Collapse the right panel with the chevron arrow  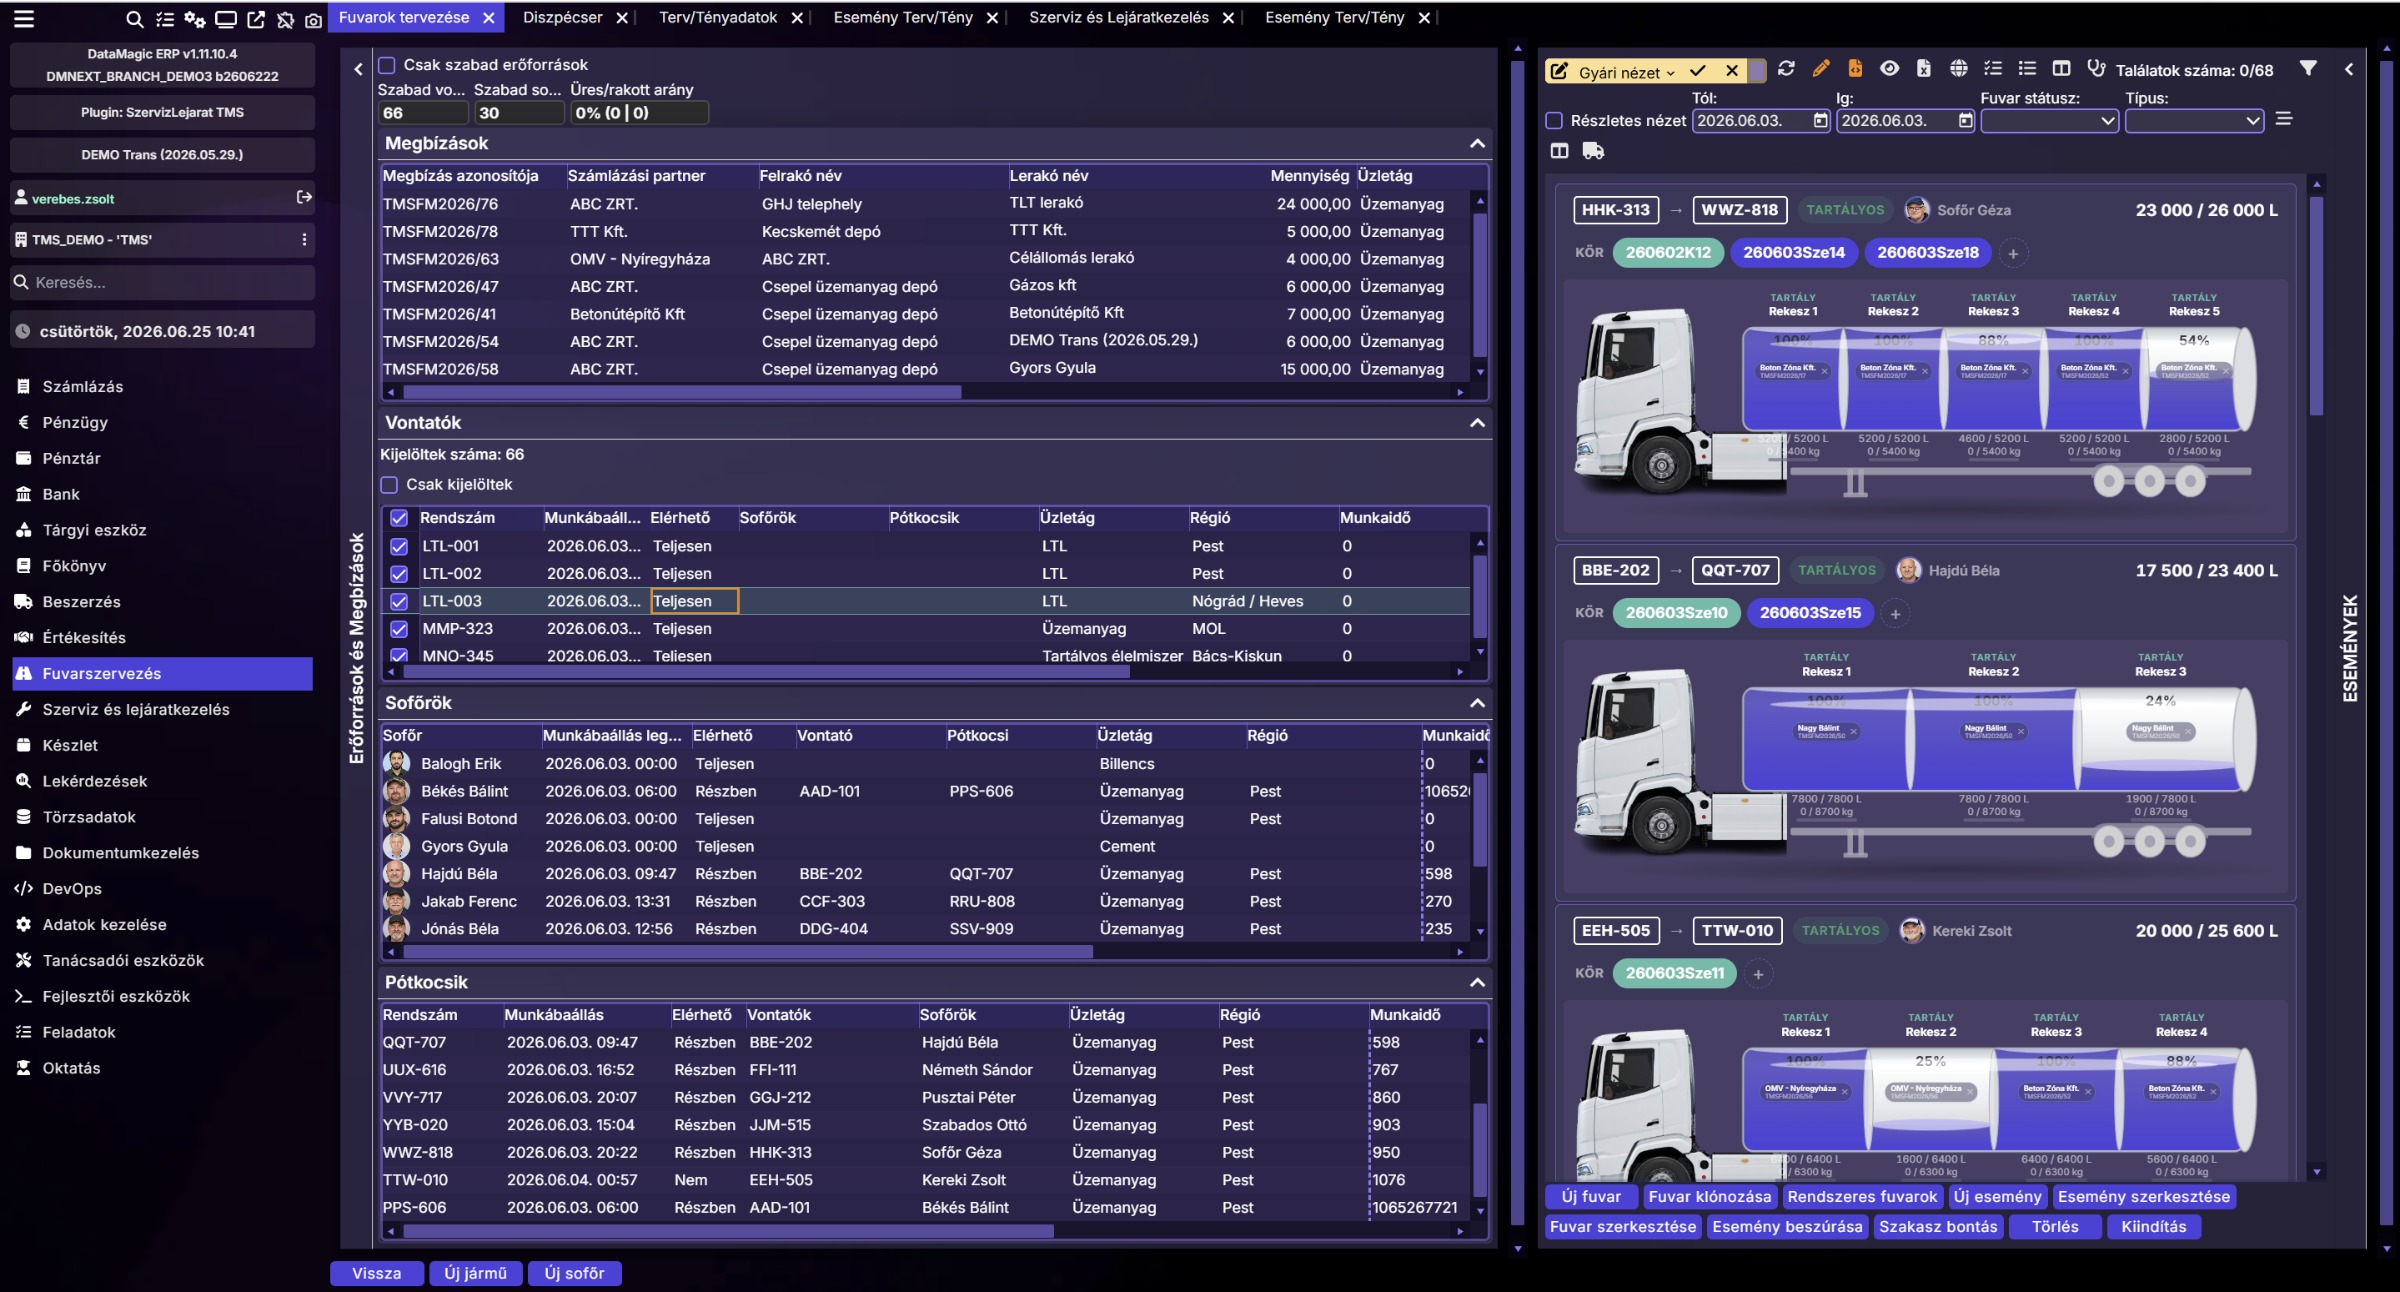2349,69
